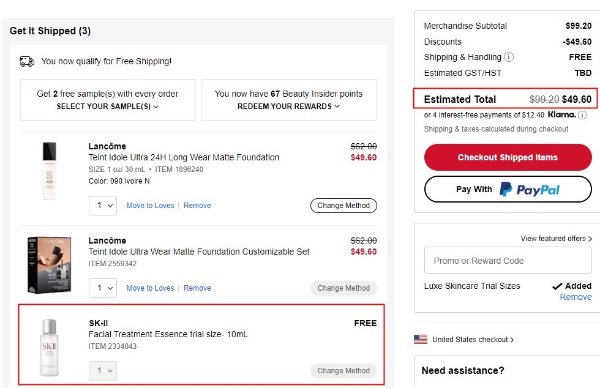600x388 pixels.
Task: Remove the Luxe Skincare Trial Sizes promo
Action: 576,297
